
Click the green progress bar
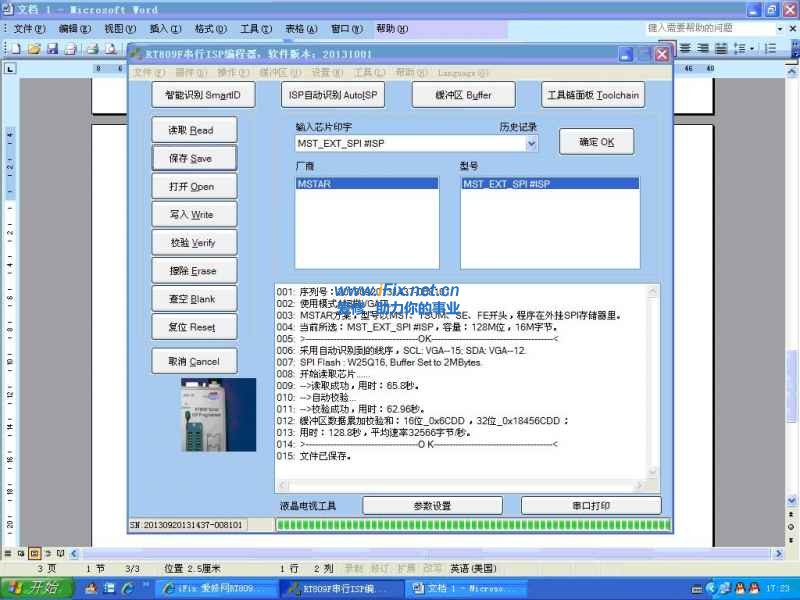tap(470, 524)
